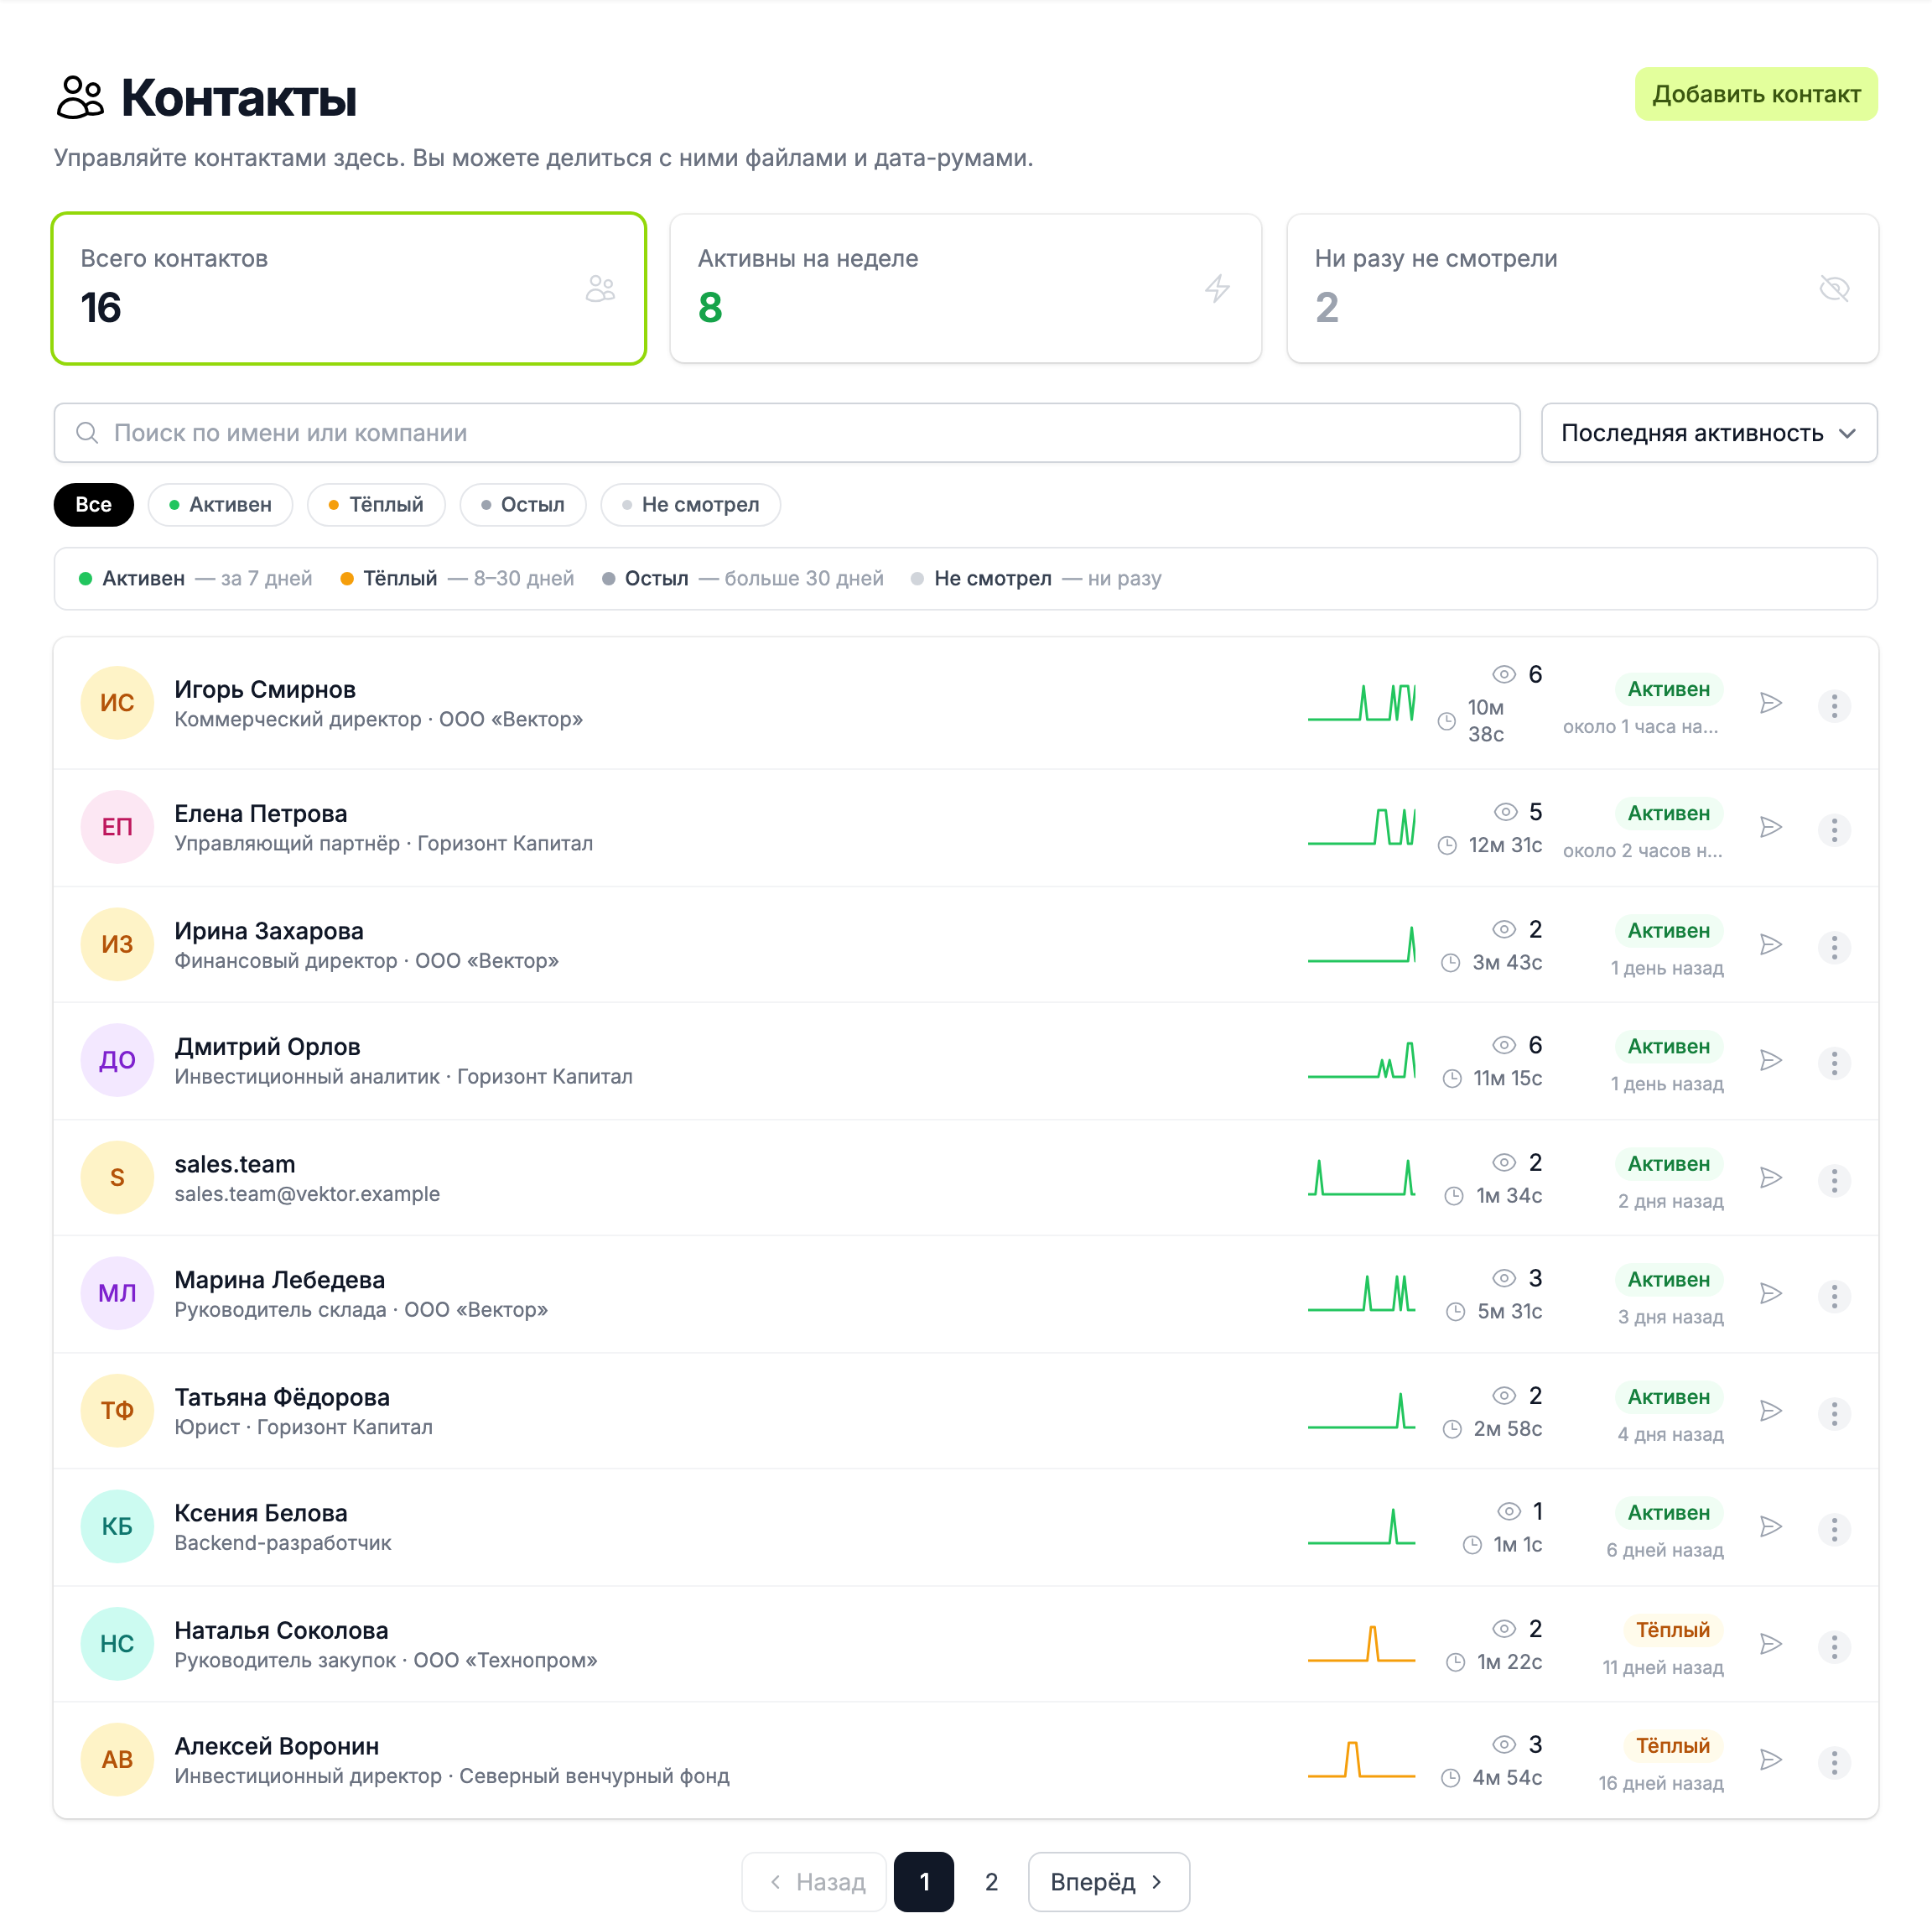The image size is (1932, 1929).
Task: Click current page 1 button
Action: pyautogui.click(x=924, y=1881)
